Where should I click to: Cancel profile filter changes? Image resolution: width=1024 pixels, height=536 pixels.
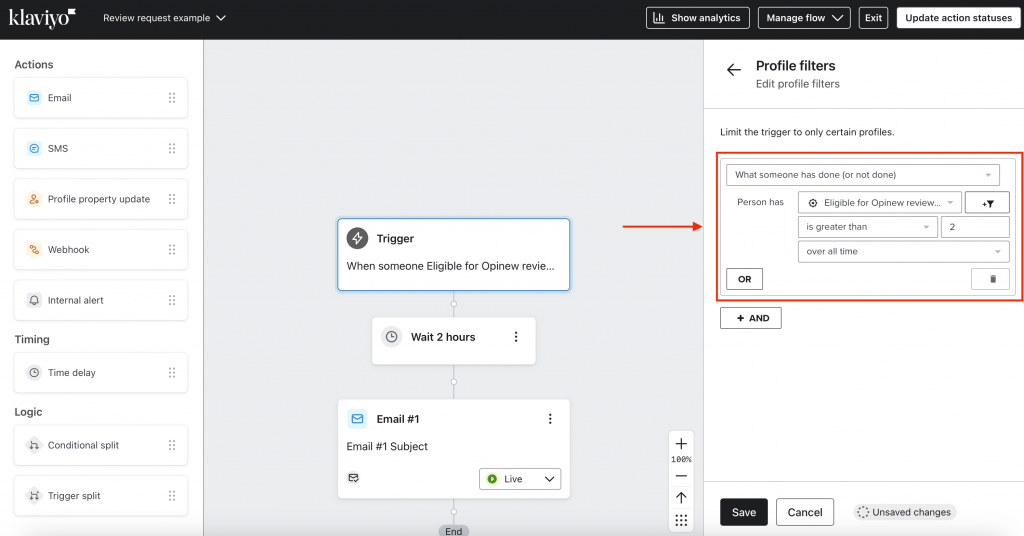point(805,512)
